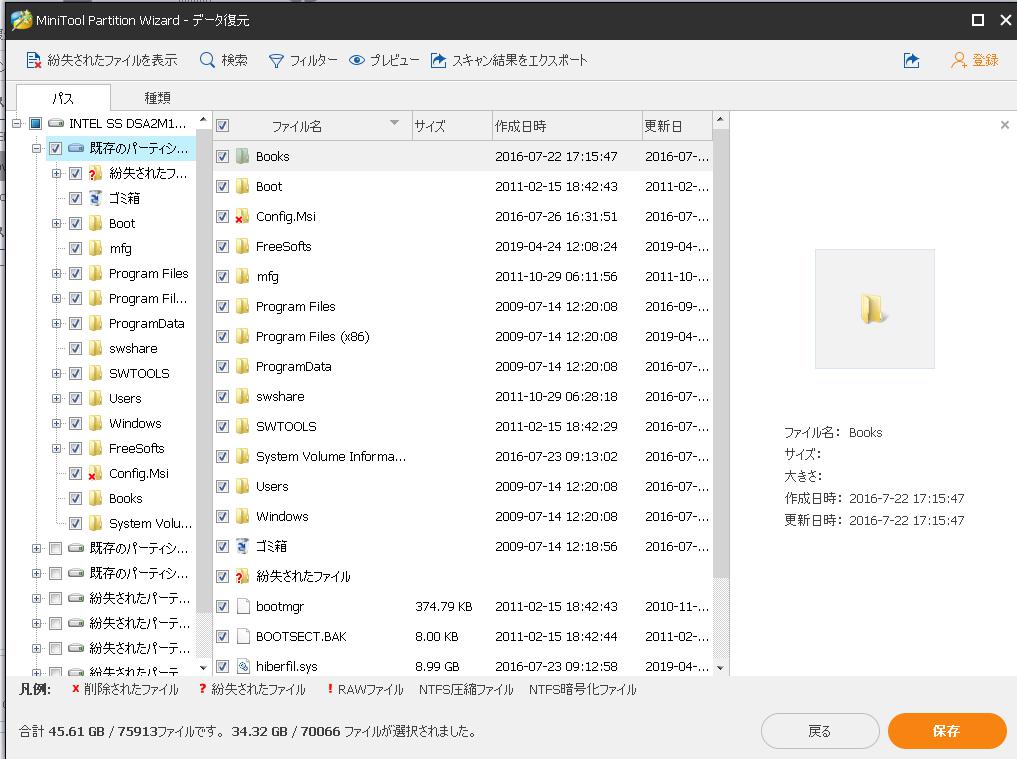This screenshot has height=759, width=1017.
Task: Click the 保存 save button
Action: [945, 731]
